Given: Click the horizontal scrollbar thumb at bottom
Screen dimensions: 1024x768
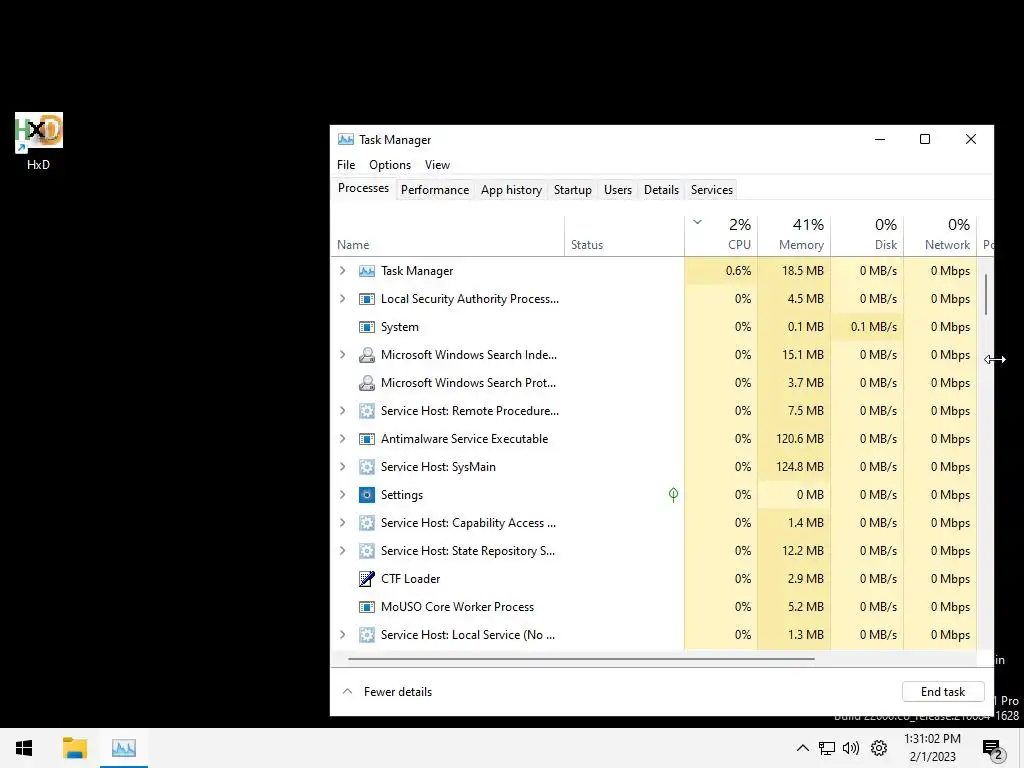Looking at the screenshot, I should [581, 659].
